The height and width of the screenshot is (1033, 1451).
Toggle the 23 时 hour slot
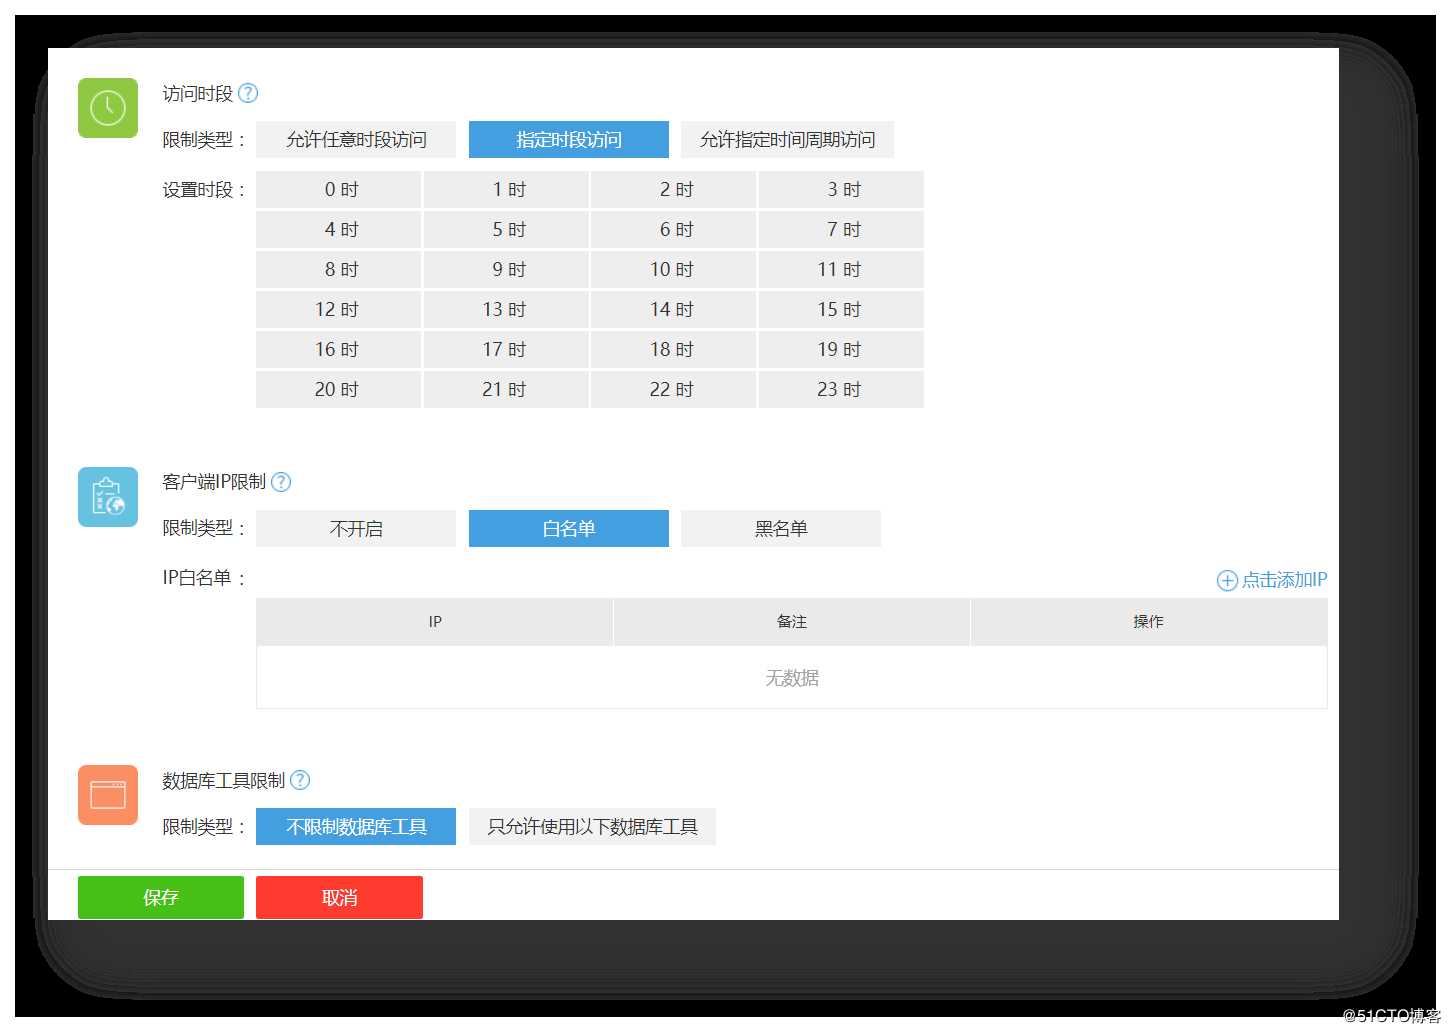click(841, 390)
